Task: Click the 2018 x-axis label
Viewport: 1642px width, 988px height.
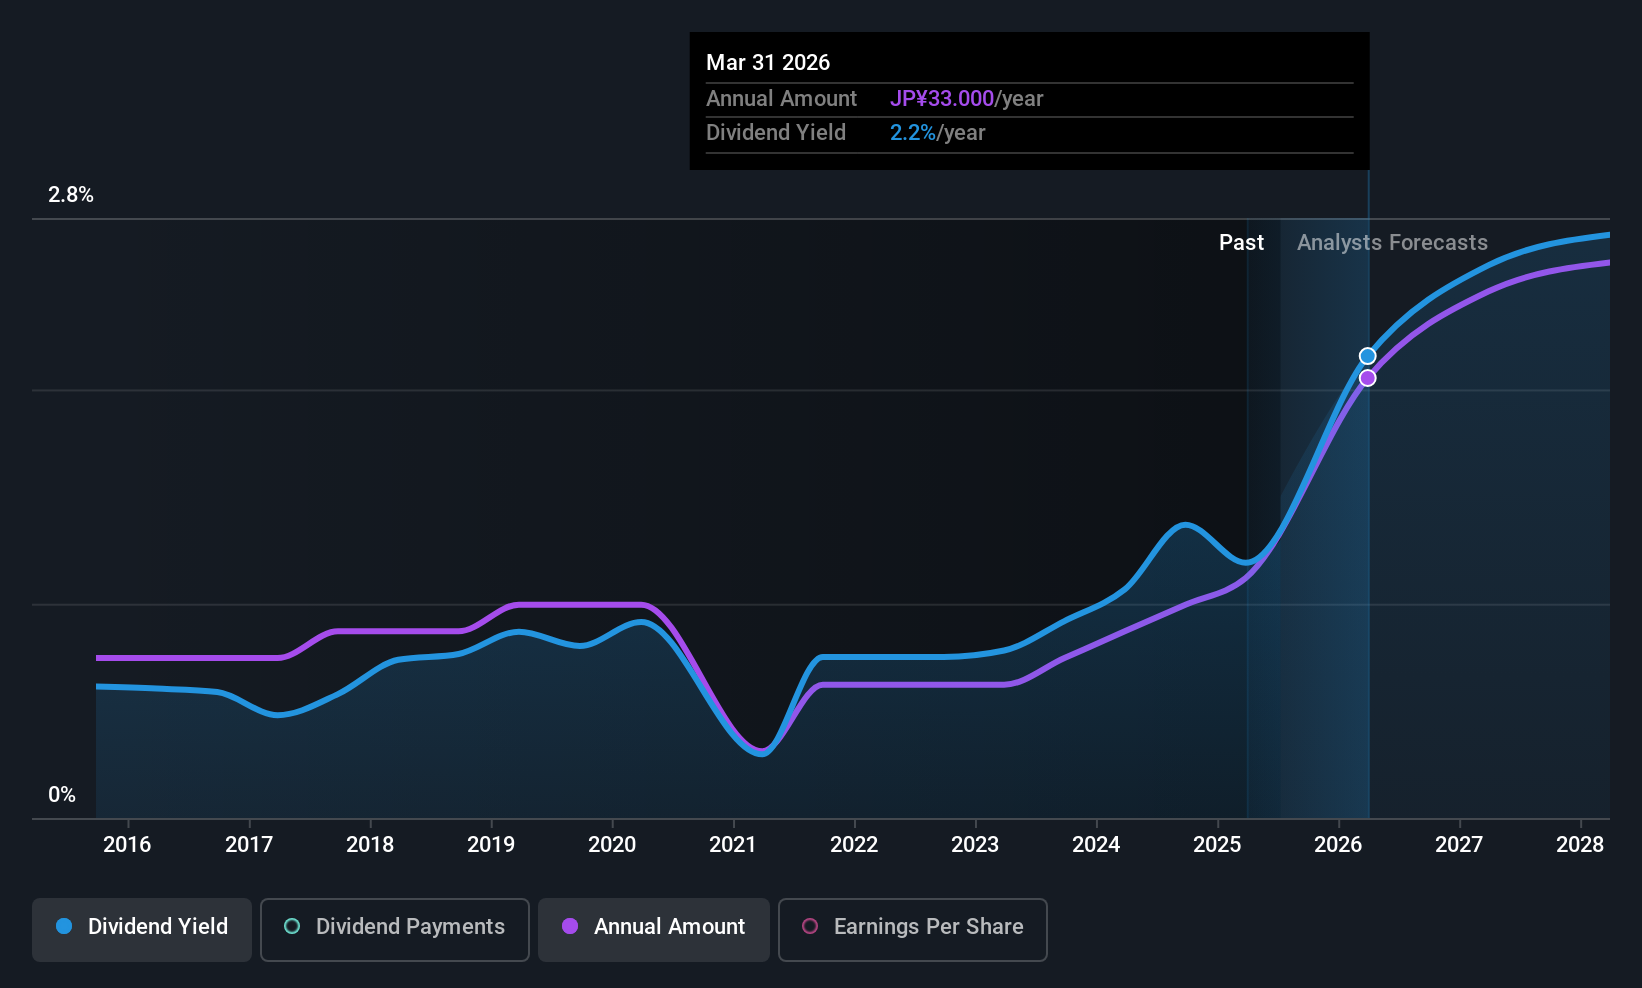Action: pos(370,844)
